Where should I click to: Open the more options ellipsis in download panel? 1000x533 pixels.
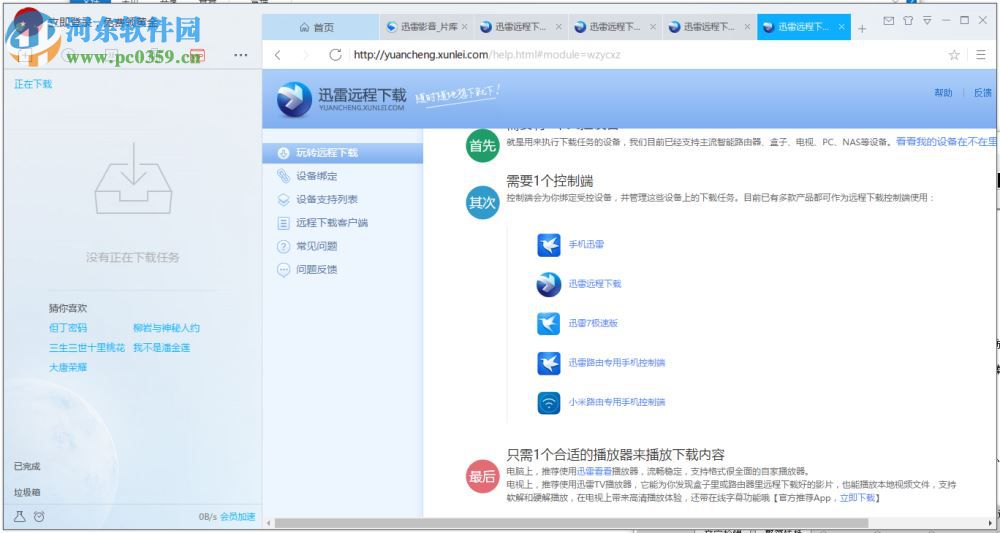(240, 55)
